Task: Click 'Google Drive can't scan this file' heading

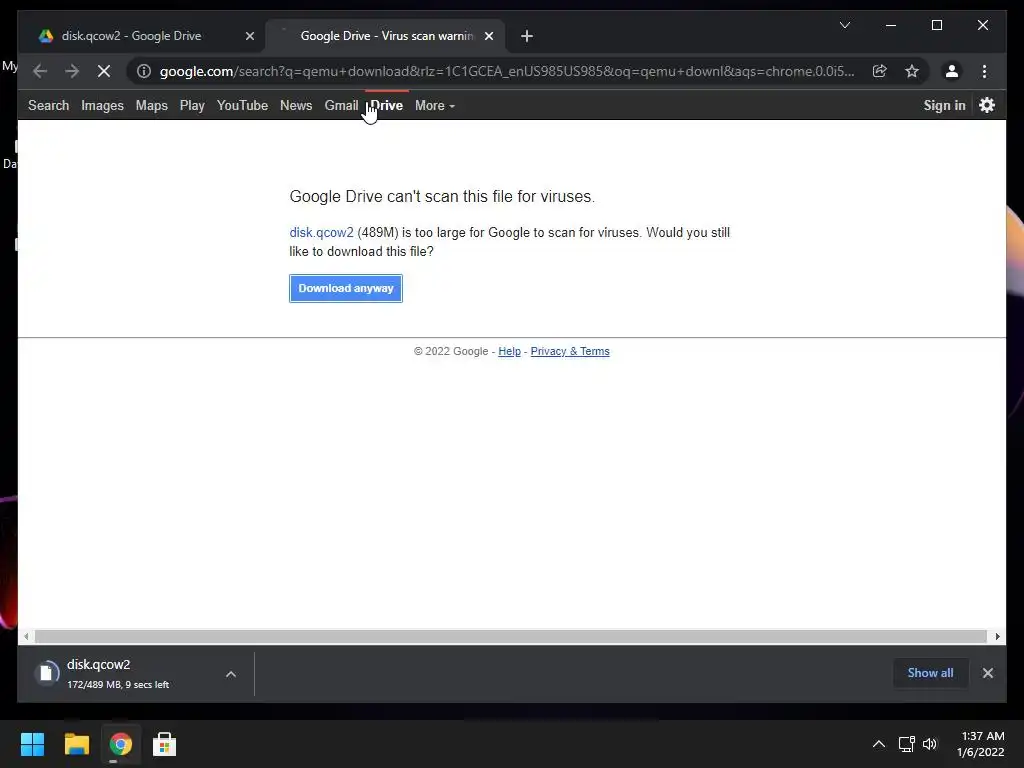Action: pos(442,197)
